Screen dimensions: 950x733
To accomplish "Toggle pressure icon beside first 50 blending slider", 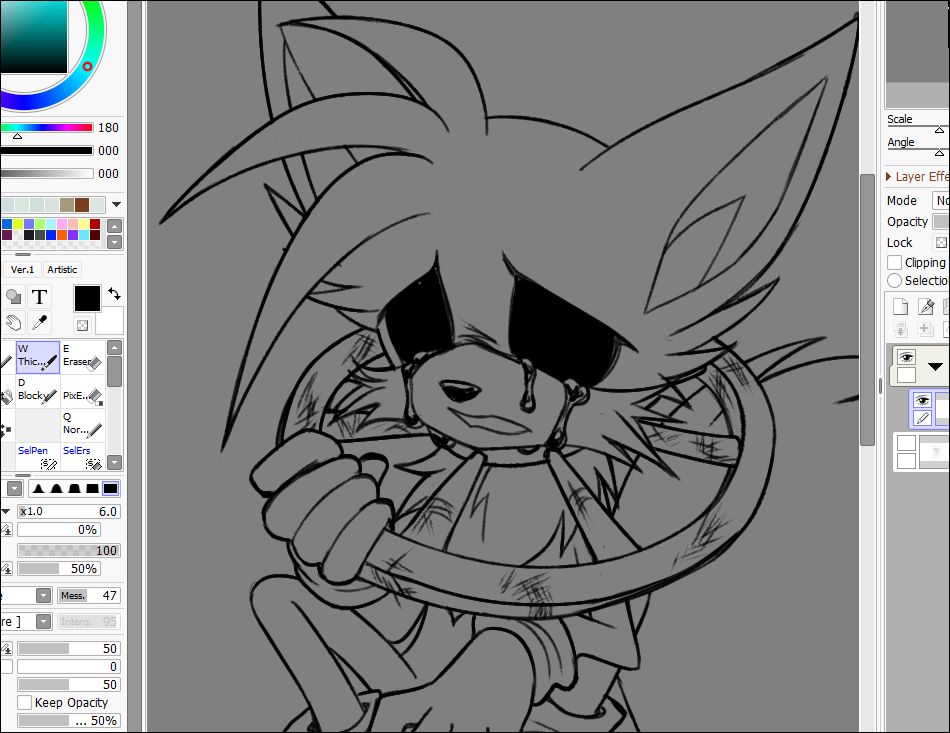I will [6, 649].
